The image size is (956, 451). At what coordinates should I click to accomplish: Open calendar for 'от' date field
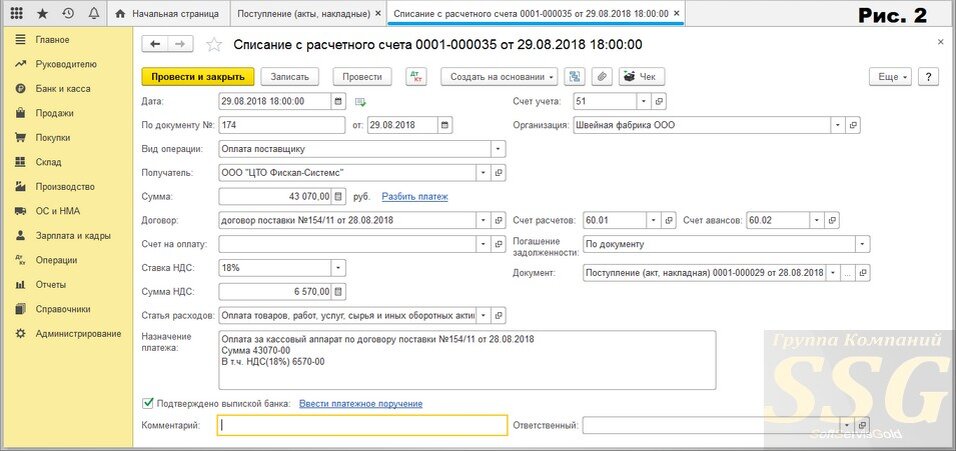(445, 126)
